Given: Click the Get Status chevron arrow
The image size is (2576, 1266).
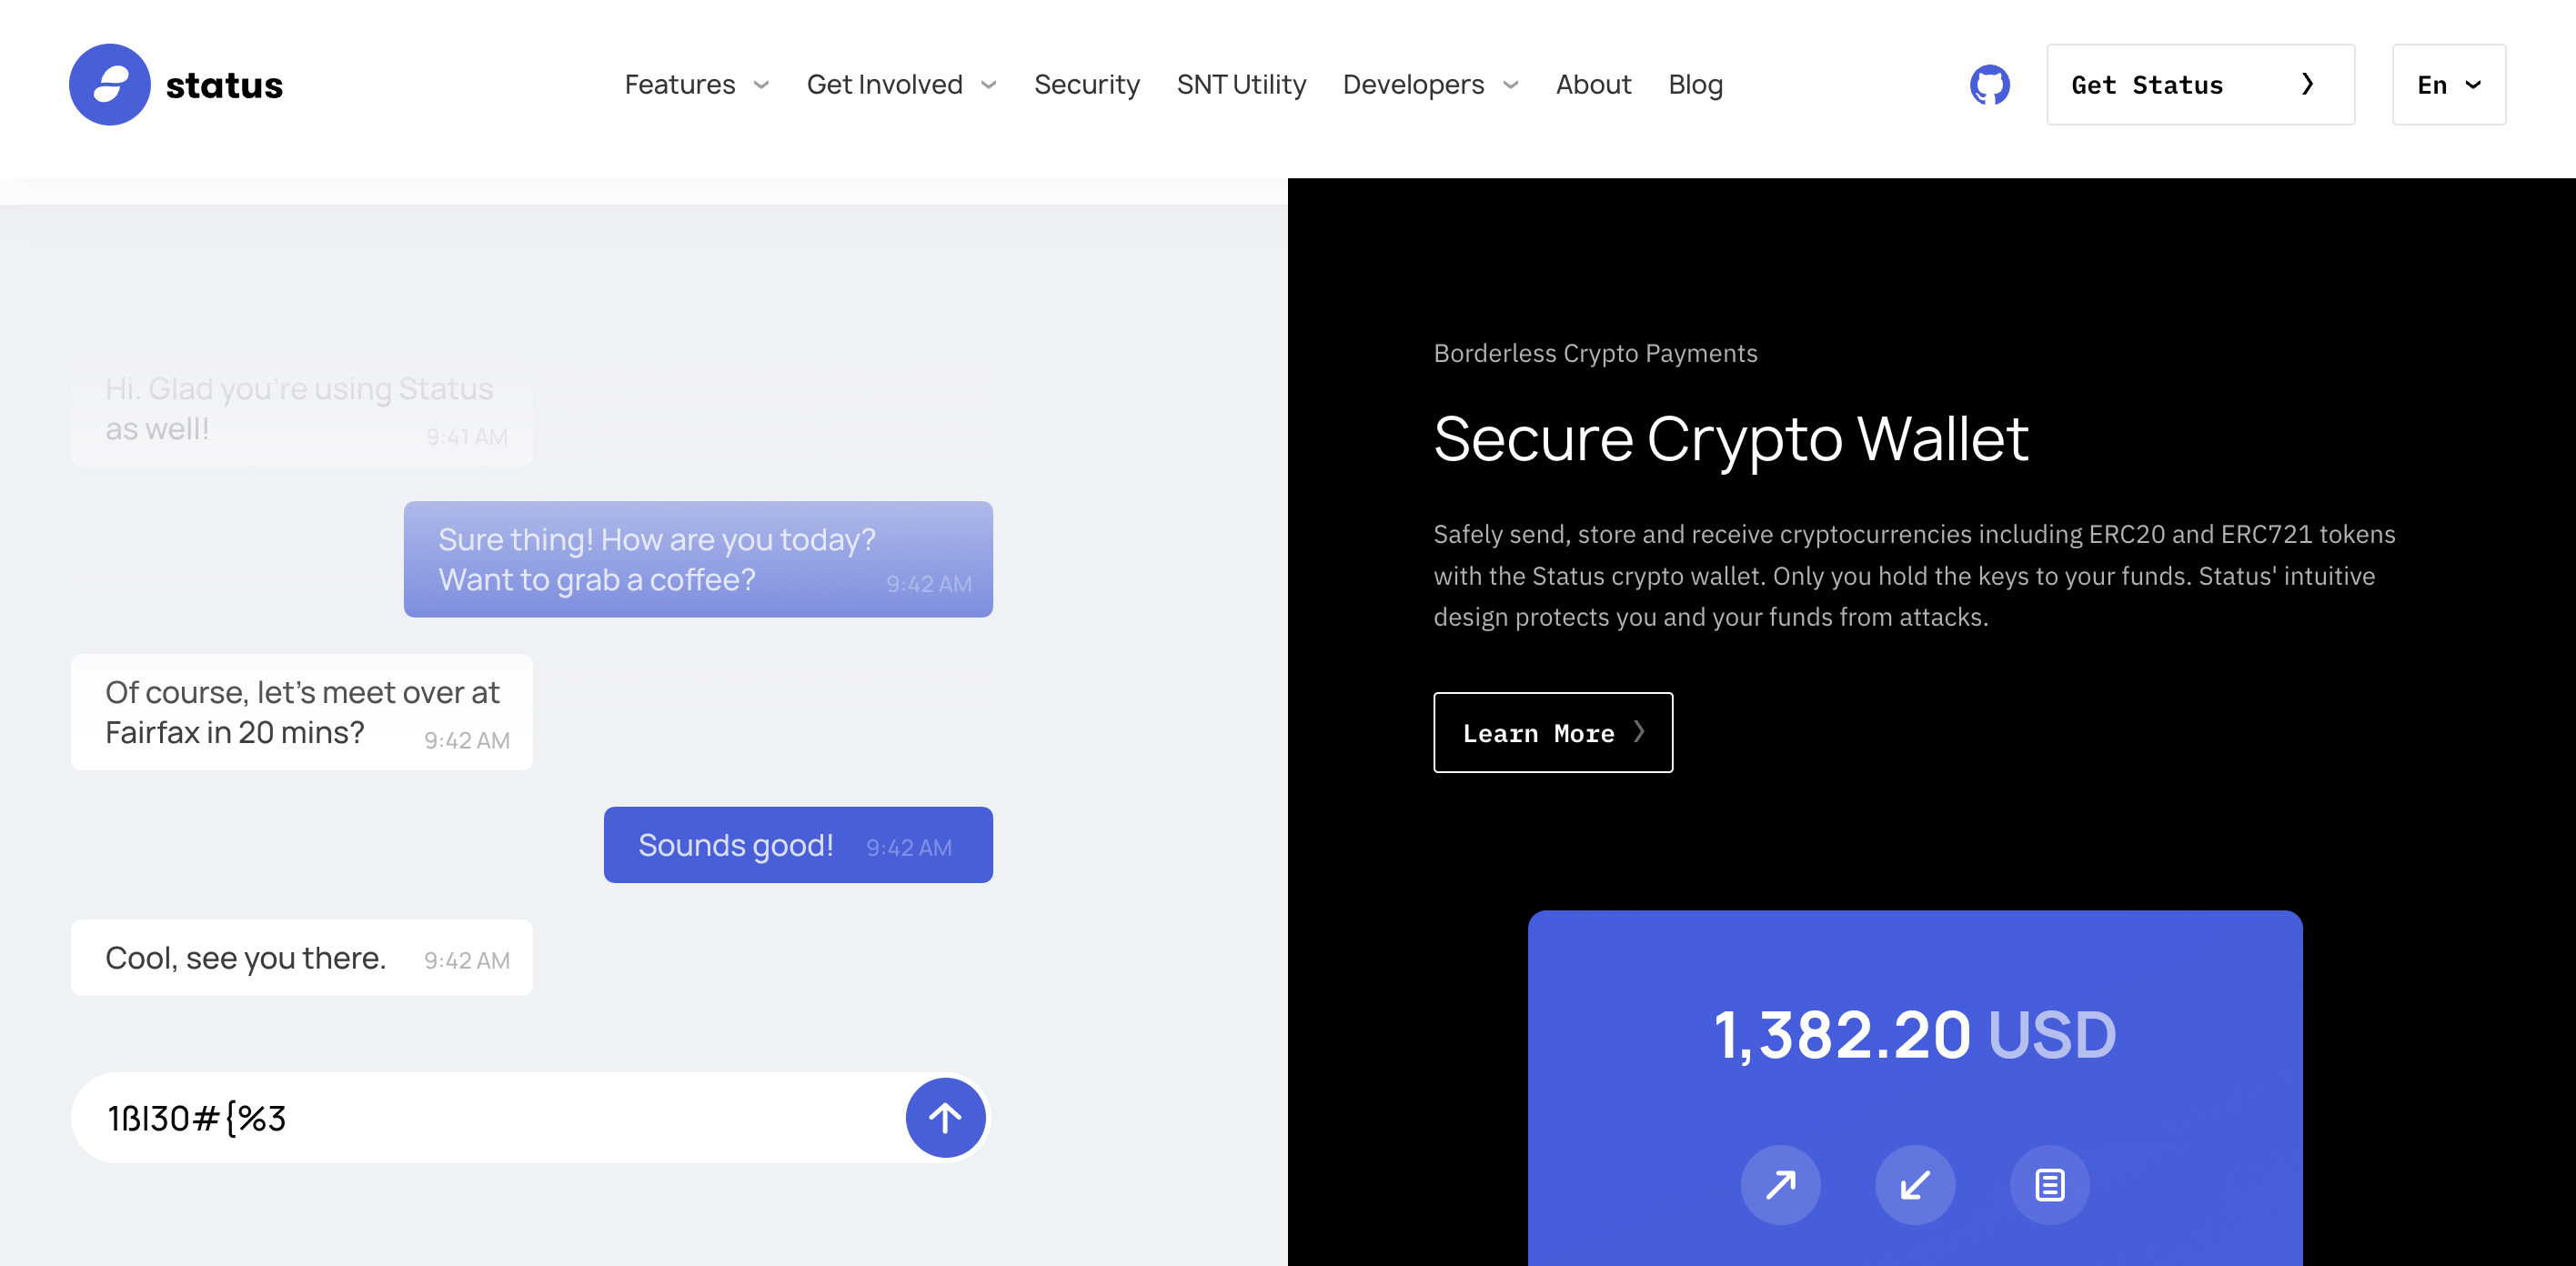Looking at the screenshot, I should (2307, 84).
